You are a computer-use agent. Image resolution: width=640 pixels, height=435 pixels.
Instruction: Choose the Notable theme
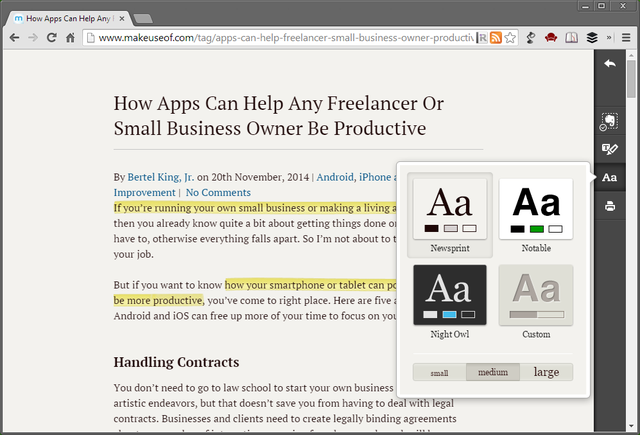coord(535,216)
